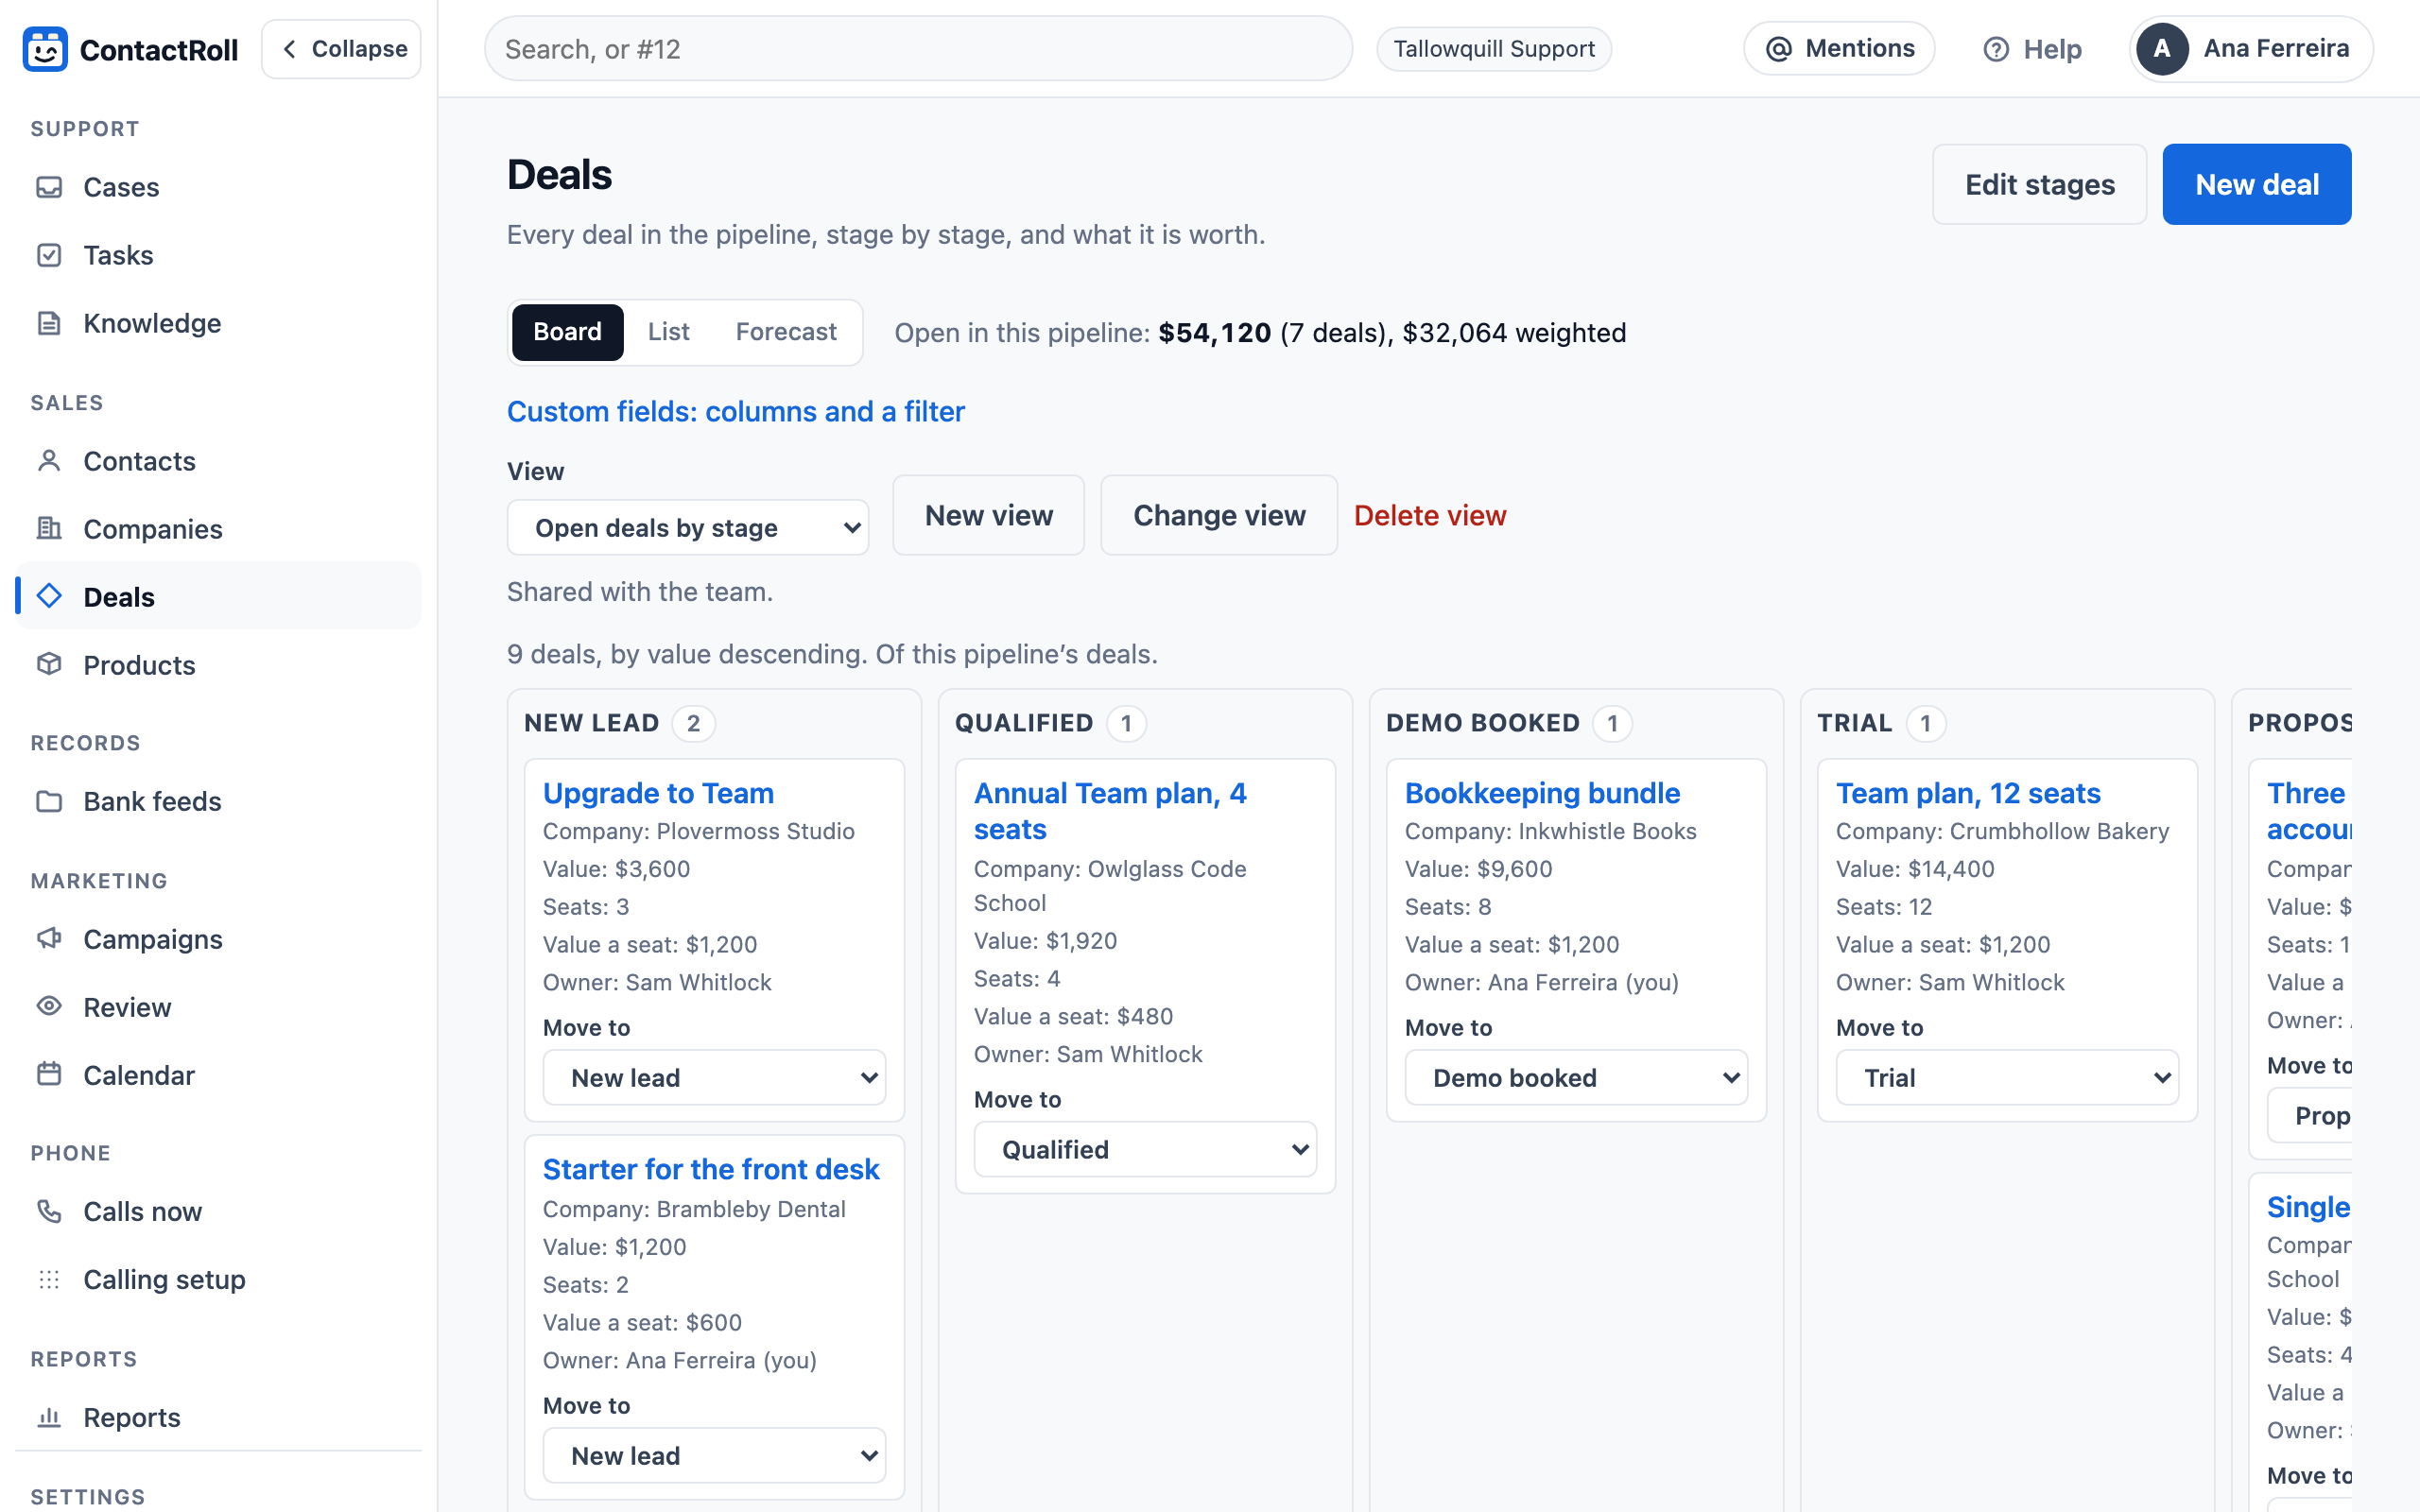Click the Mentions button
This screenshot has height=1512, width=2420.
pyautogui.click(x=1839, y=49)
